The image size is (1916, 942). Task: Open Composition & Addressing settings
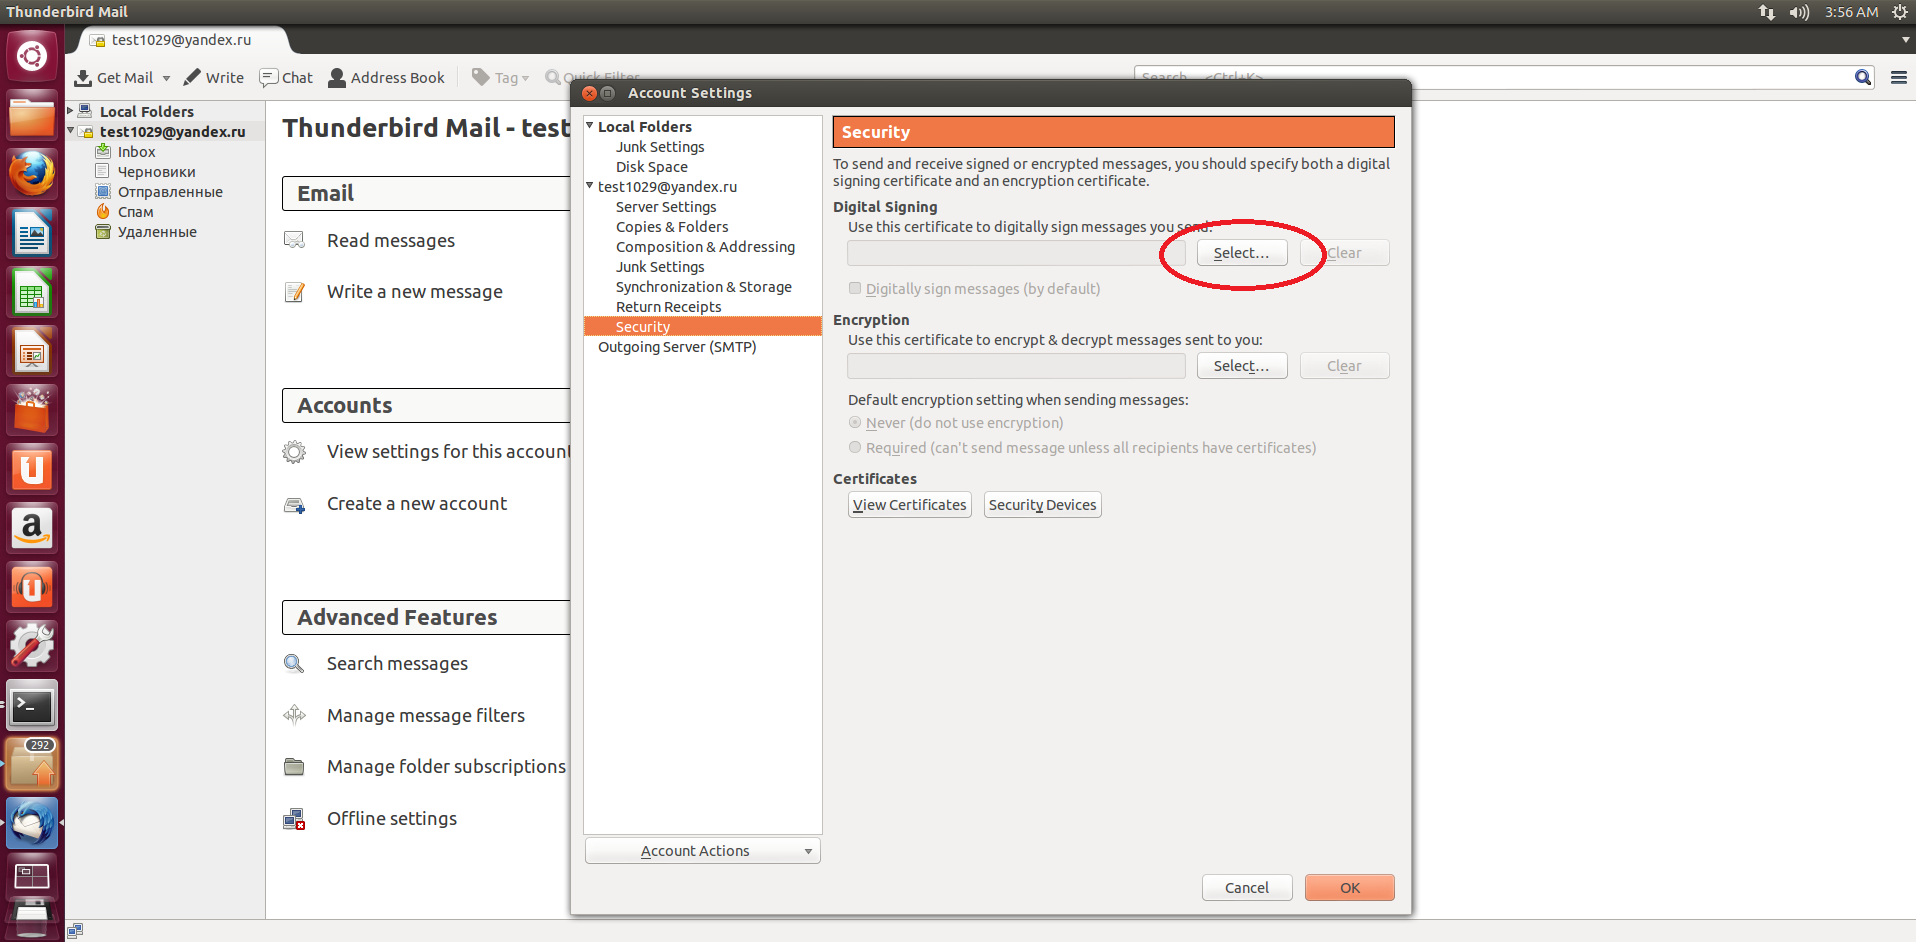pyautogui.click(x=705, y=247)
